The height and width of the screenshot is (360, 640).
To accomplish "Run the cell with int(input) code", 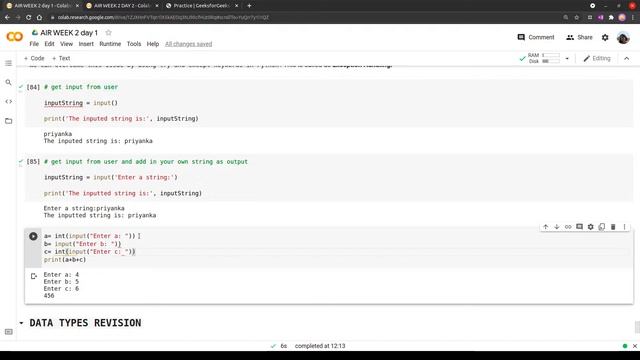I will 33,236.
